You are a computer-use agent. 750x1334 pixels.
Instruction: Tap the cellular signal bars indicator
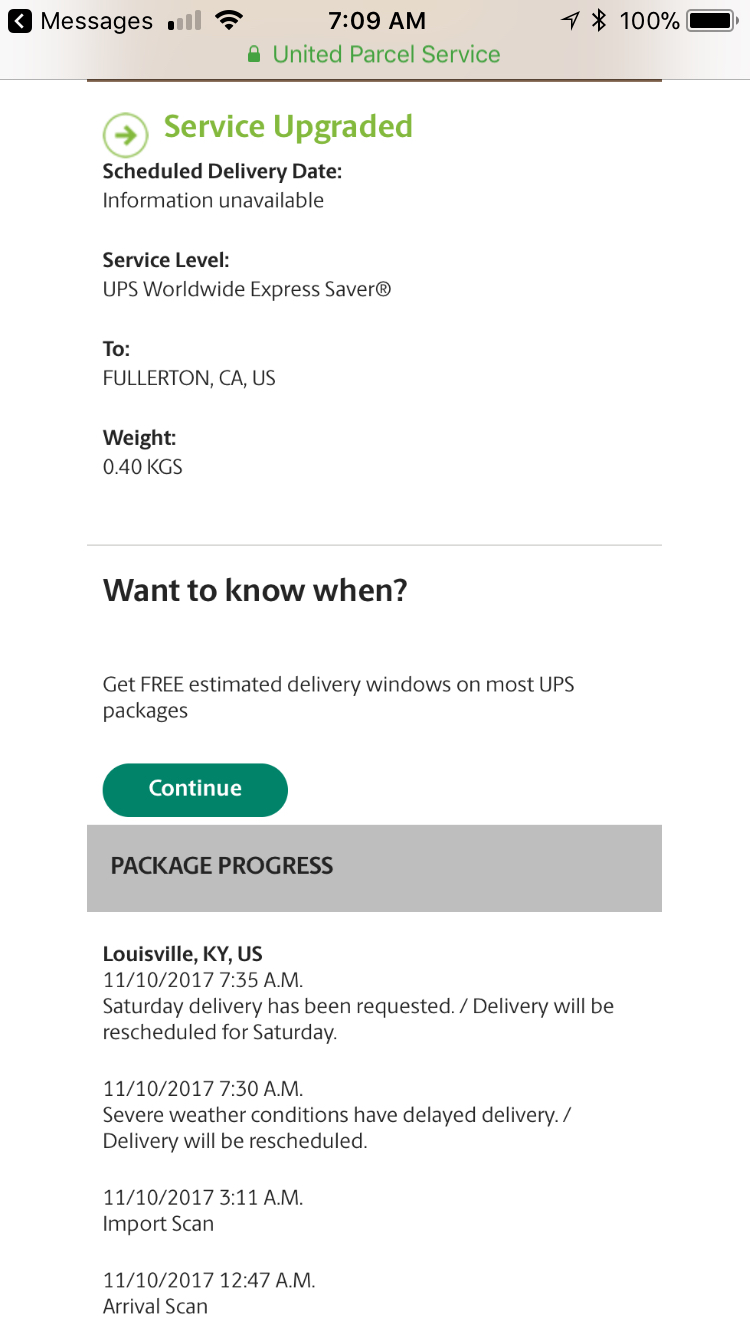click(x=183, y=20)
